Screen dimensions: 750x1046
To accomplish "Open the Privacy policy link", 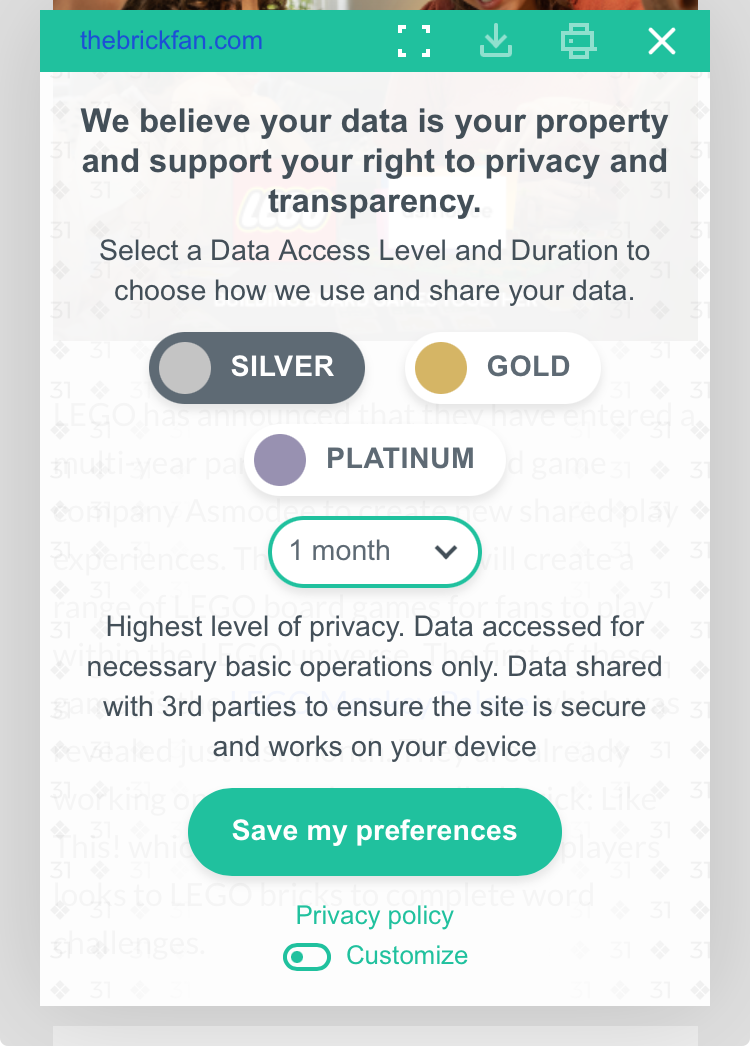I will pos(375,915).
